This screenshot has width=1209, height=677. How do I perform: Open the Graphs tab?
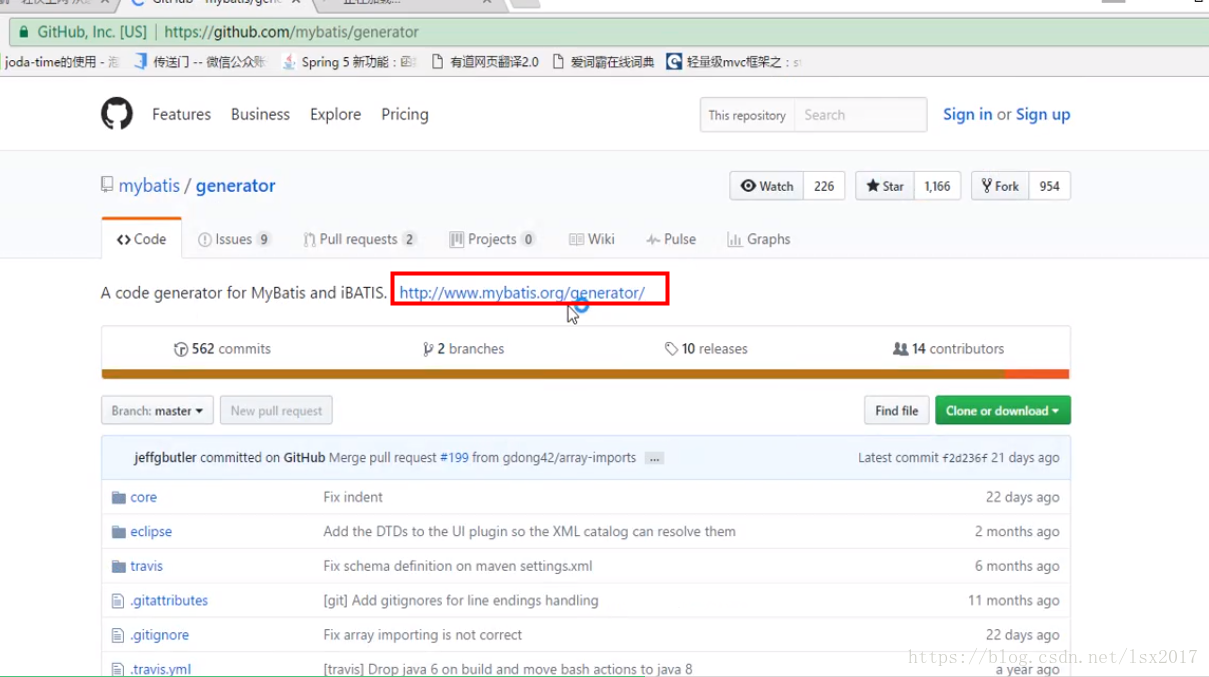click(759, 239)
